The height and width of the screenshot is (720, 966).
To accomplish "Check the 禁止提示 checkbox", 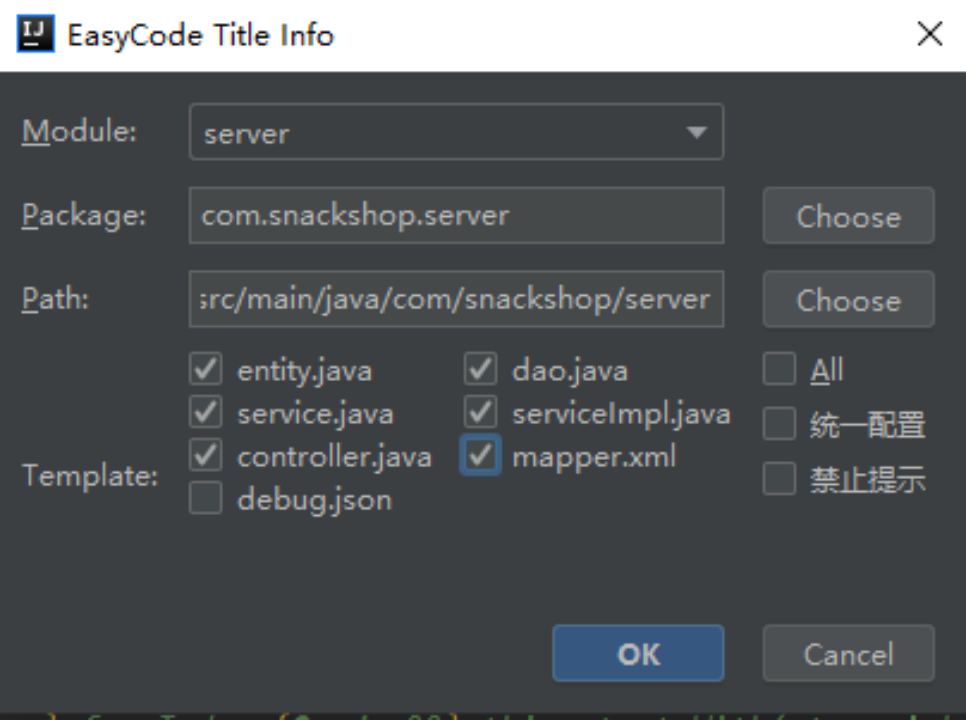I will [x=779, y=480].
